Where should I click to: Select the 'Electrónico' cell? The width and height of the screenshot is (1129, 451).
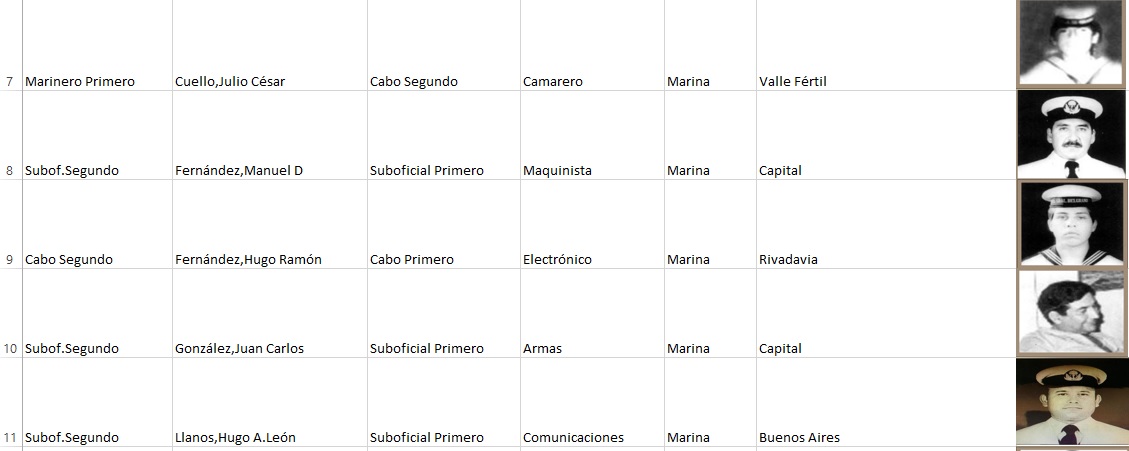pos(557,260)
